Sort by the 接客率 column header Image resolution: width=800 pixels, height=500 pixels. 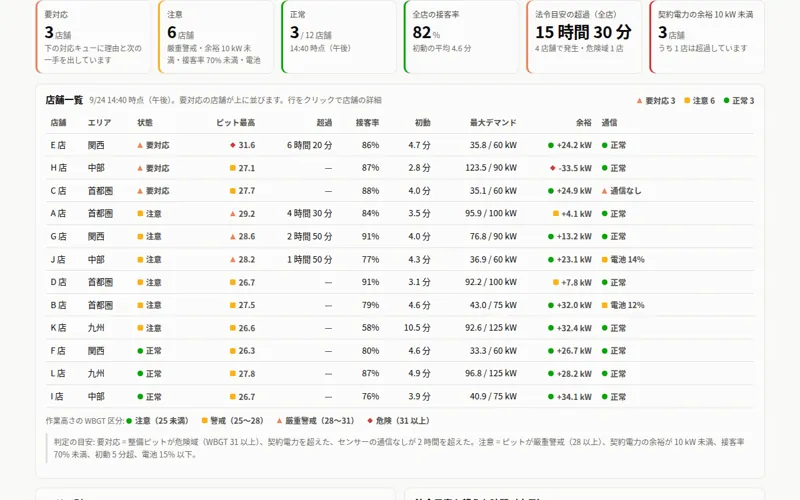click(x=367, y=122)
